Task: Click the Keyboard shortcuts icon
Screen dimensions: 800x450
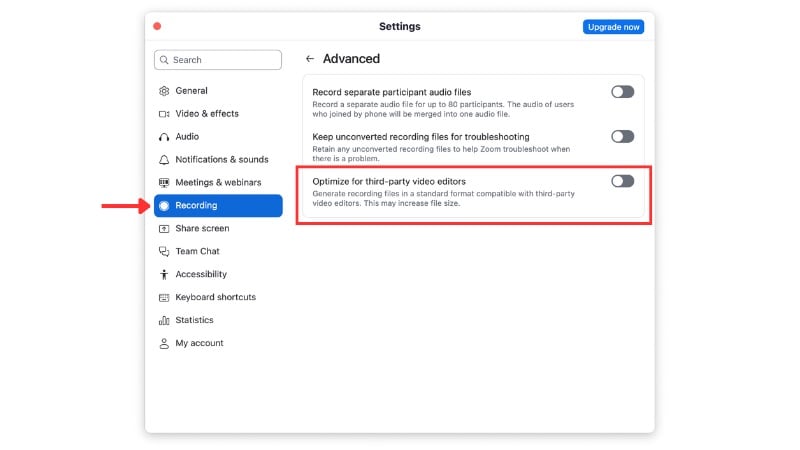Action: point(164,297)
